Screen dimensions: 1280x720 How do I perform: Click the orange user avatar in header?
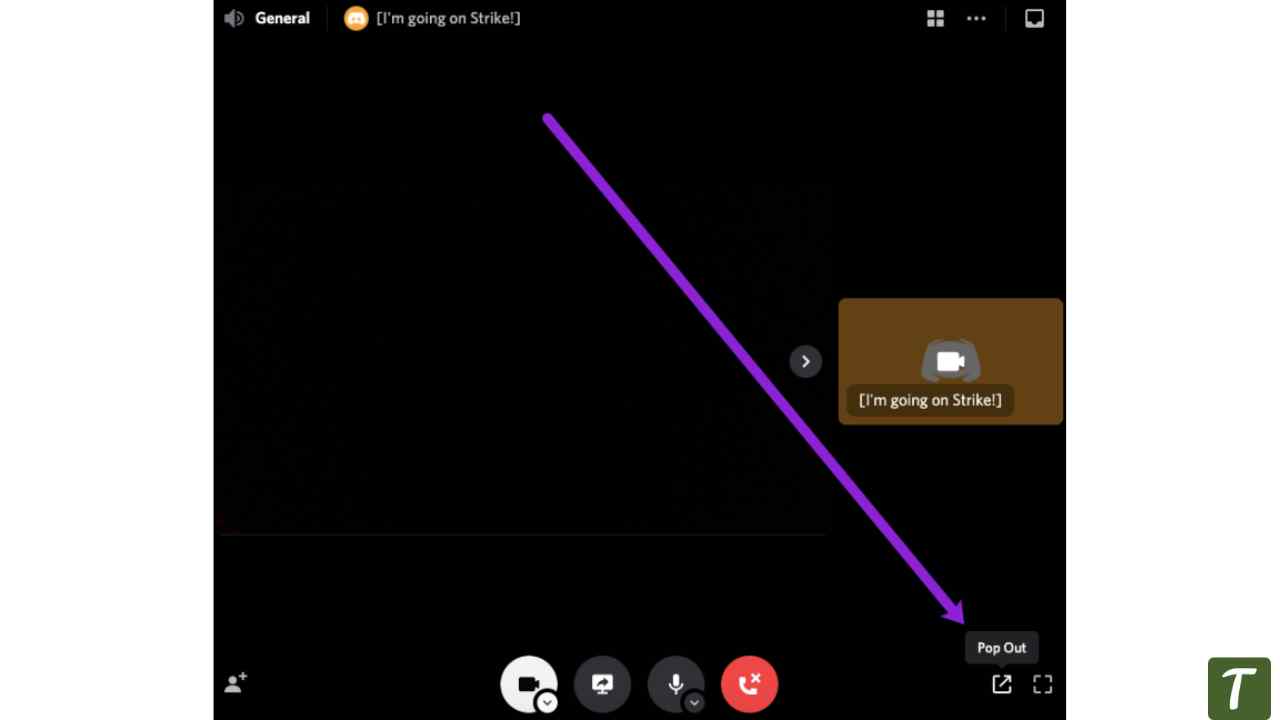tap(356, 18)
